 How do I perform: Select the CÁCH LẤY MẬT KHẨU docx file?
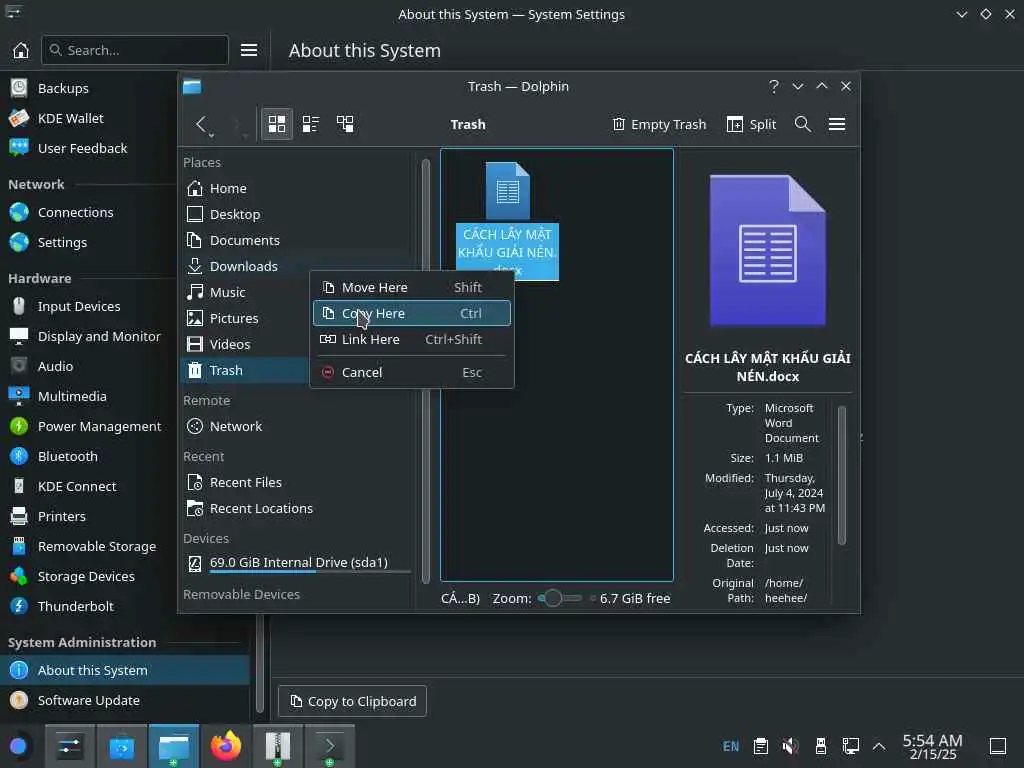coord(507,220)
